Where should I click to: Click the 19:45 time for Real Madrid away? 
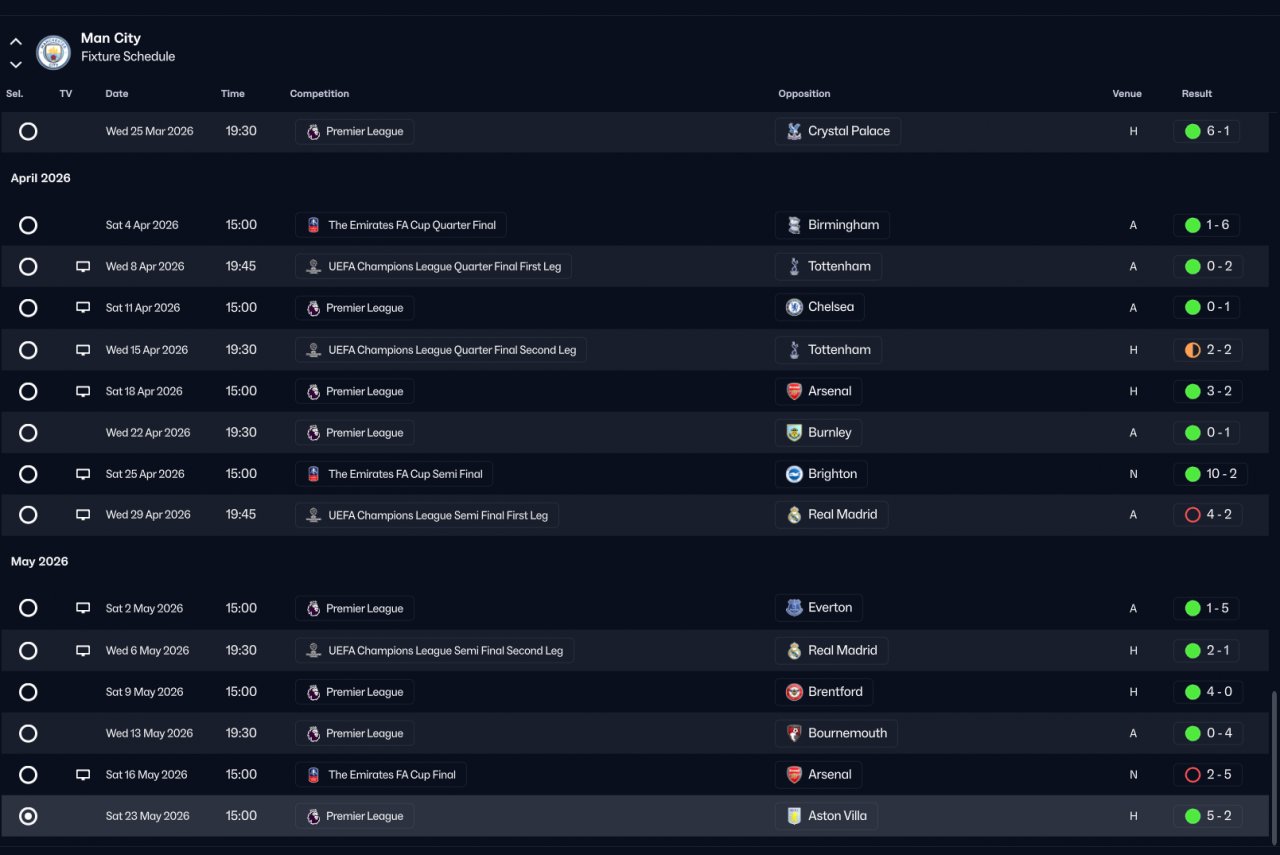click(x=241, y=515)
